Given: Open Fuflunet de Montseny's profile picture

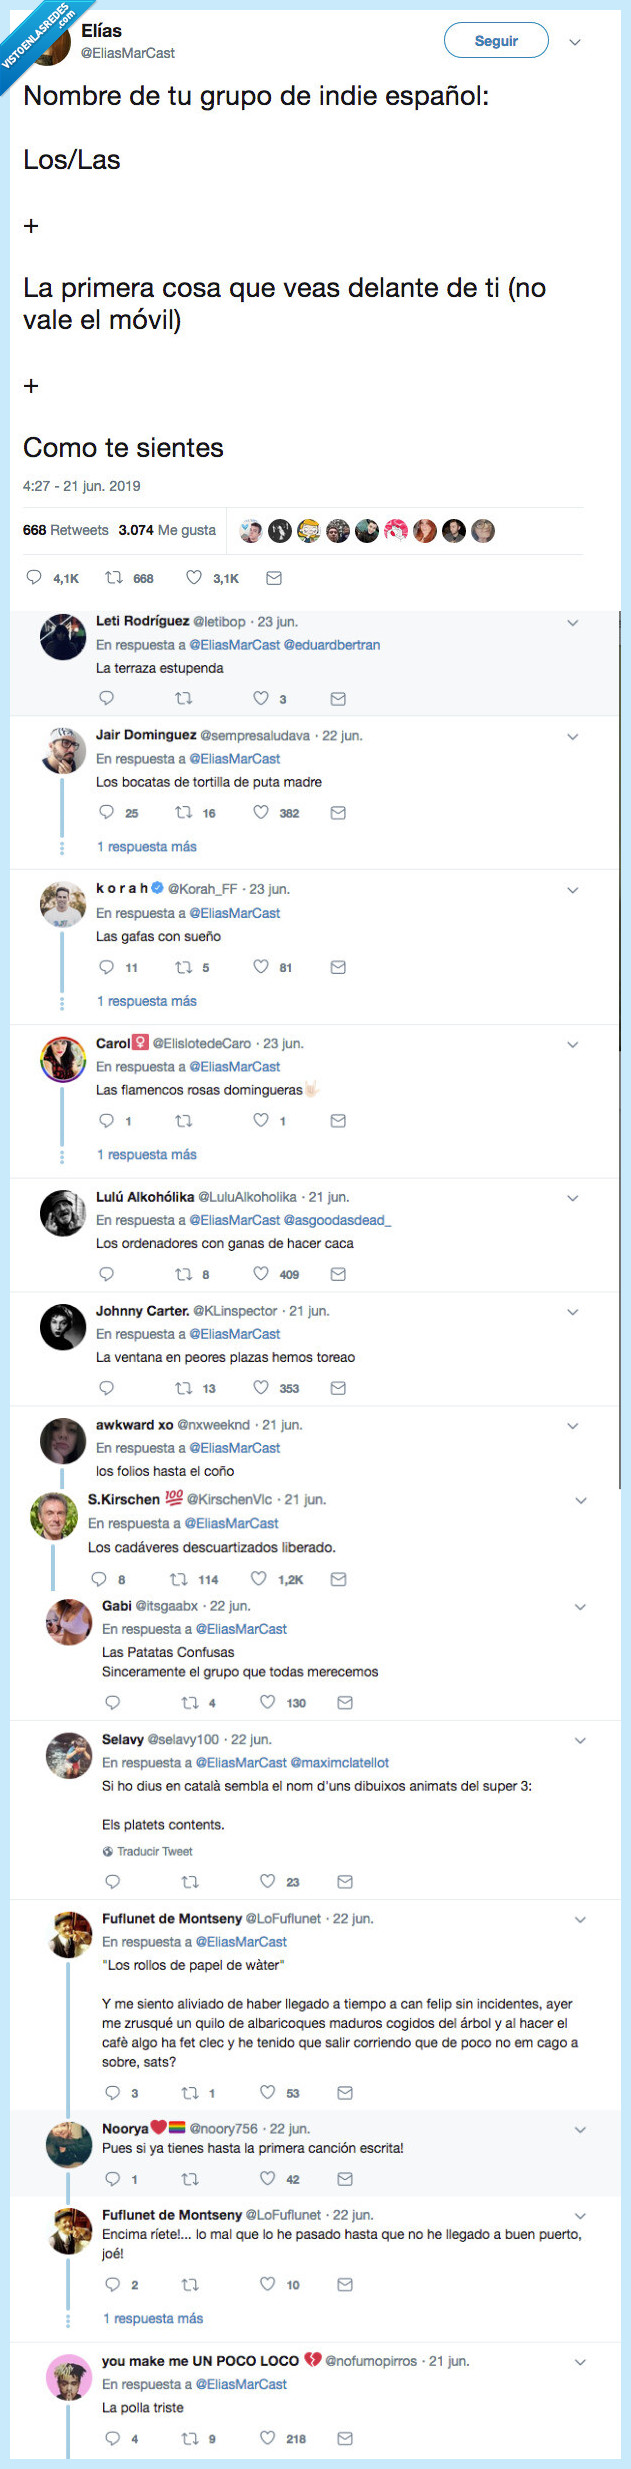Looking at the screenshot, I should [70, 1934].
